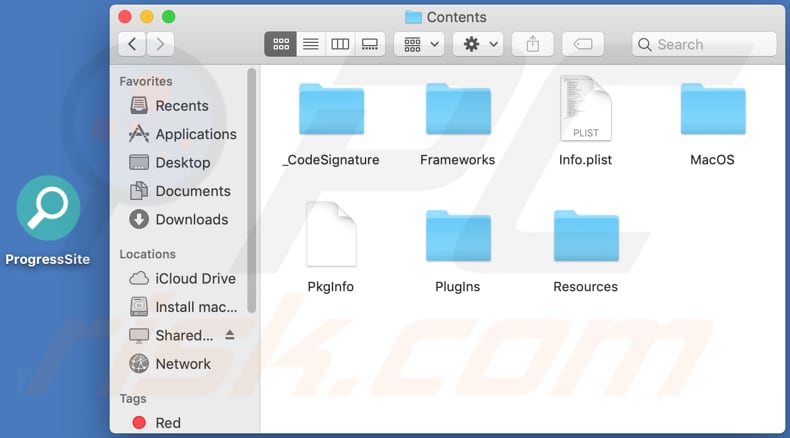The image size is (790, 438).
Task: Click the sidebar vertical scrollbar
Action: (x=251, y=191)
